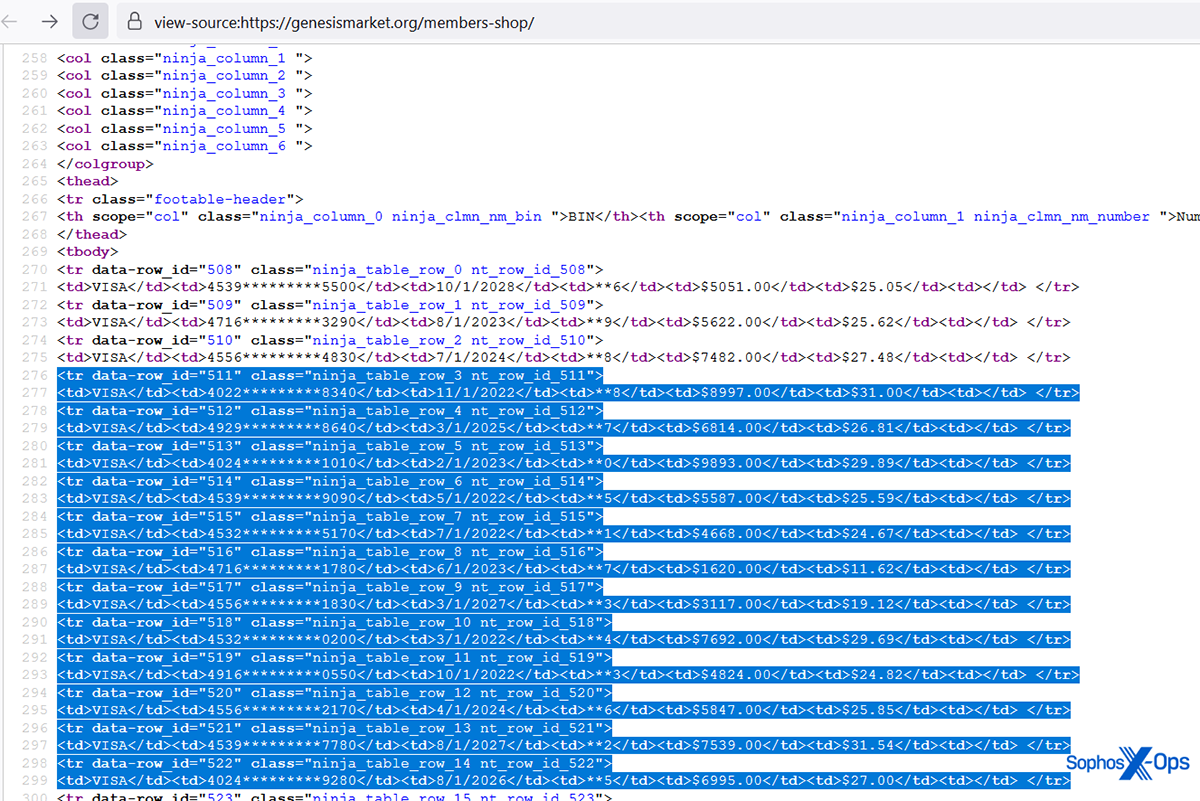Click the ninja_column_1 class value

(225, 58)
